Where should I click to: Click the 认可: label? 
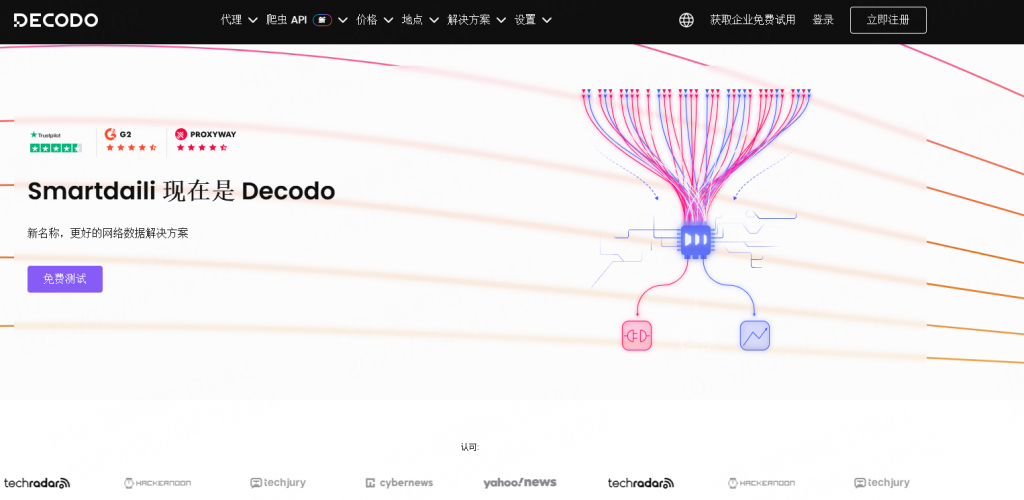coord(470,447)
